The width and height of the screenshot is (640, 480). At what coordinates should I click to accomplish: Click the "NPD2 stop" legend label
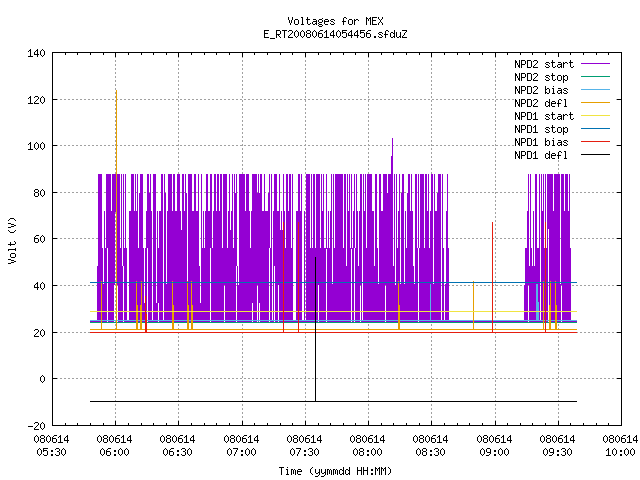click(541, 77)
